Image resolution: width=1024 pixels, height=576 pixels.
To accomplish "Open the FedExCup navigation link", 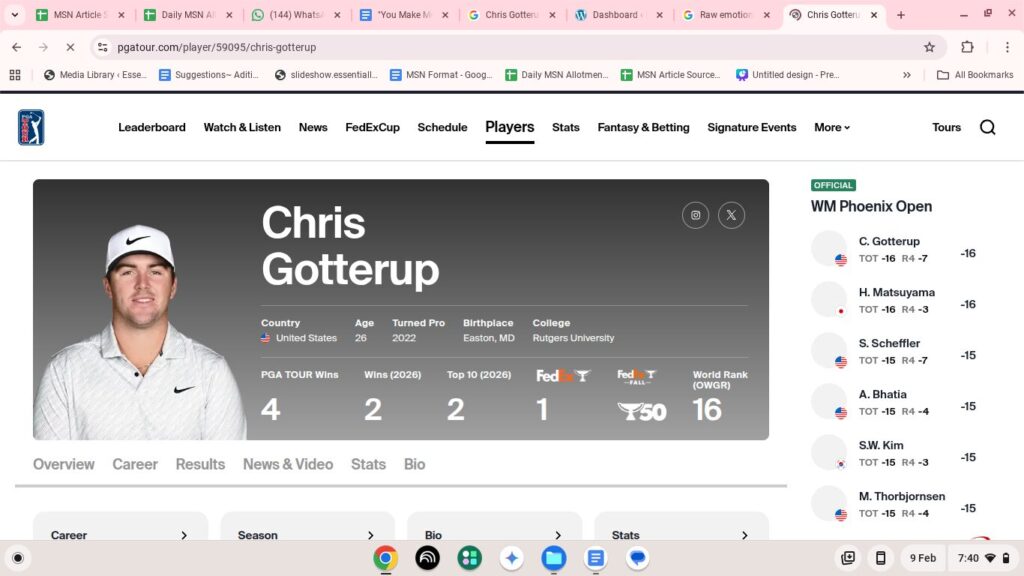I will tap(372, 127).
